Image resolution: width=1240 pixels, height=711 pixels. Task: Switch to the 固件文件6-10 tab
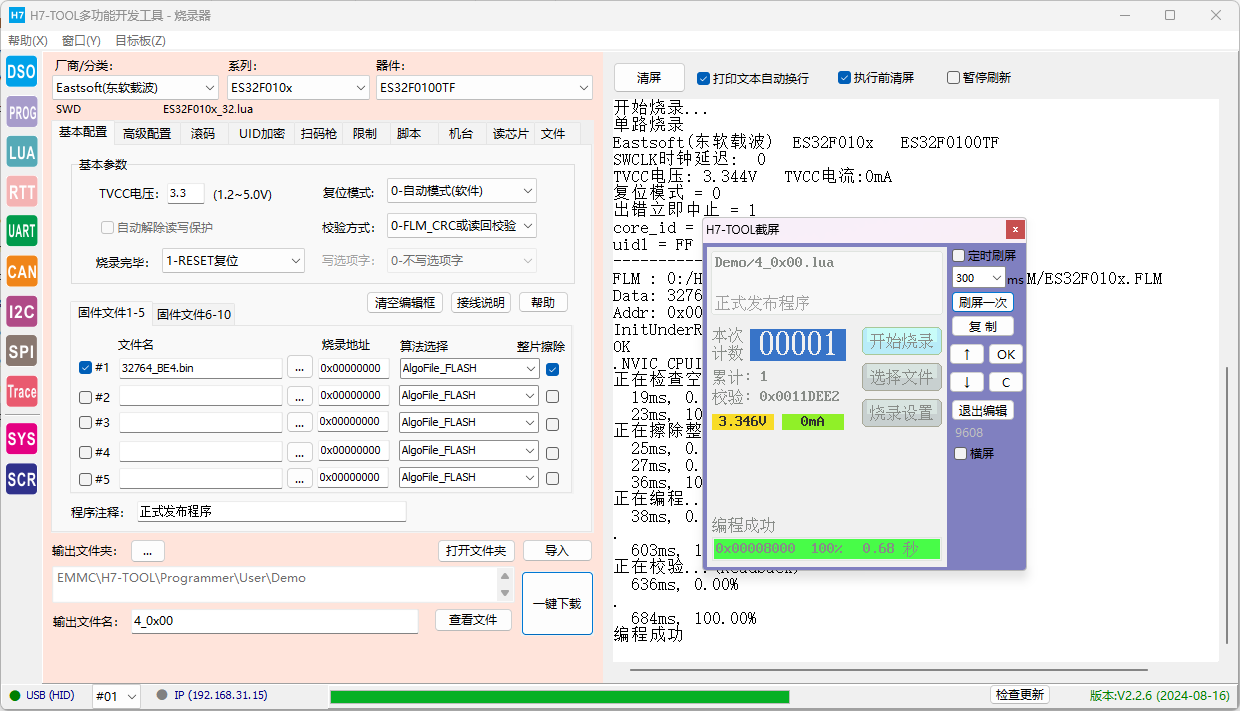pos(194,314)
